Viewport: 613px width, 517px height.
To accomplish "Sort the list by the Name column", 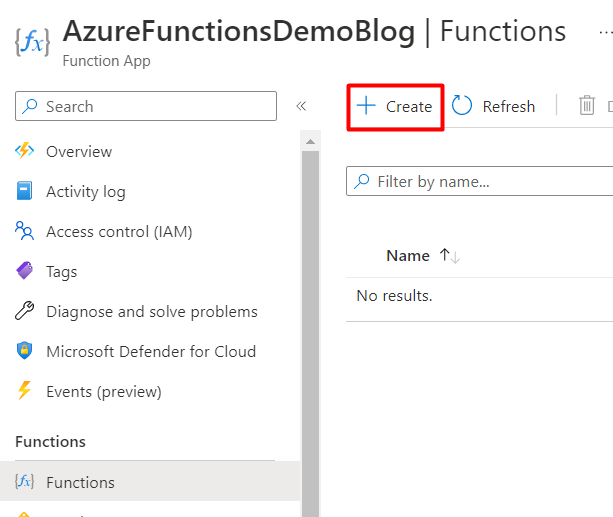I will point(408,256).
